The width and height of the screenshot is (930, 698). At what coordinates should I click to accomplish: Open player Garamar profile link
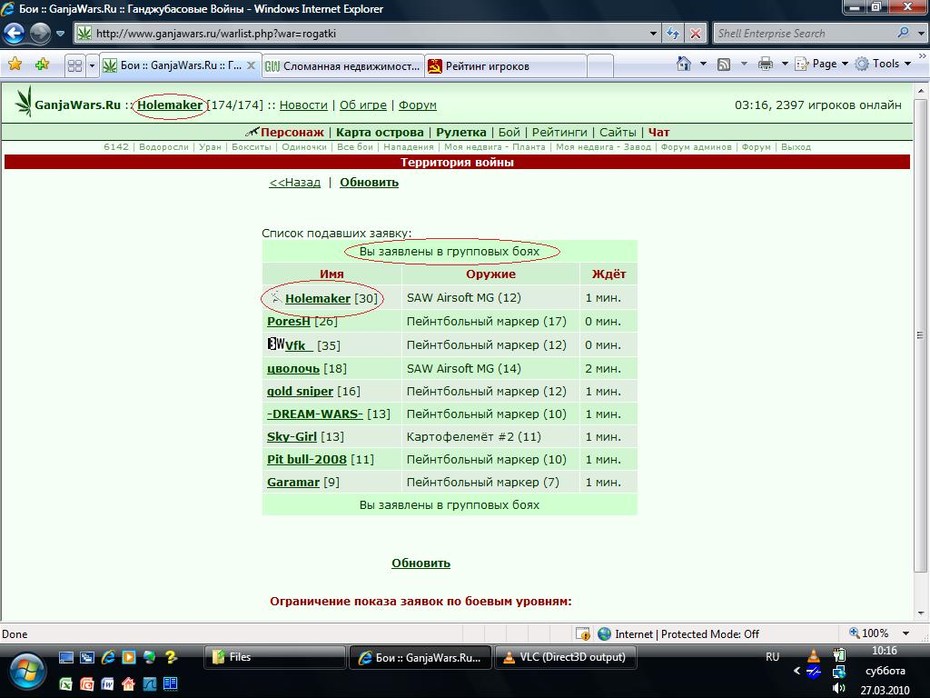[x=293, y=482]
